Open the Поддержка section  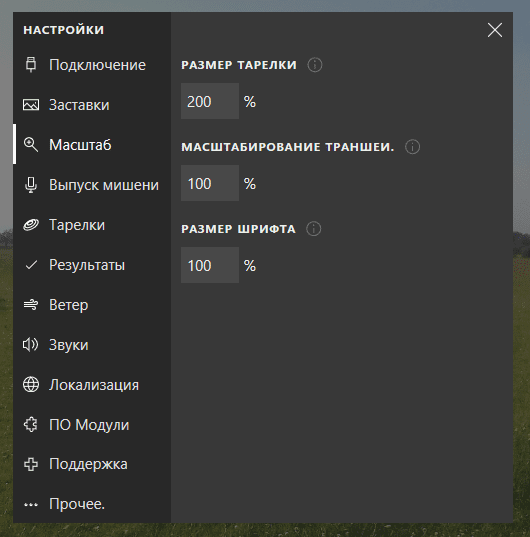click(92, 464)
